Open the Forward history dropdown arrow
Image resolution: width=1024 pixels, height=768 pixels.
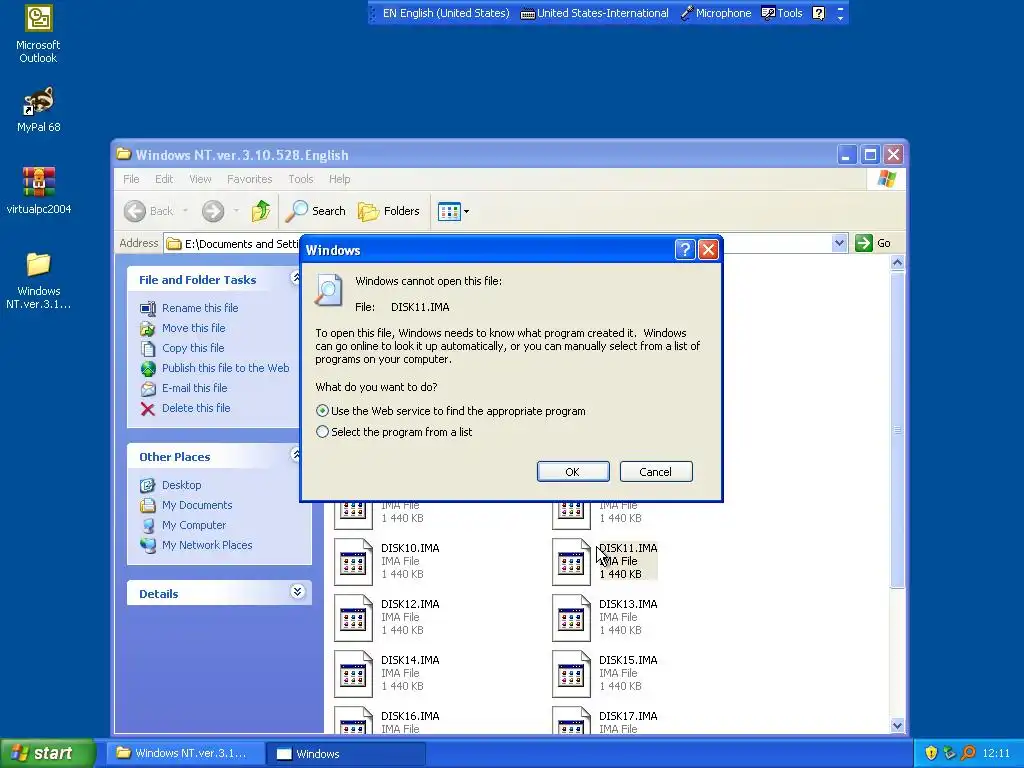click(236, 211)
